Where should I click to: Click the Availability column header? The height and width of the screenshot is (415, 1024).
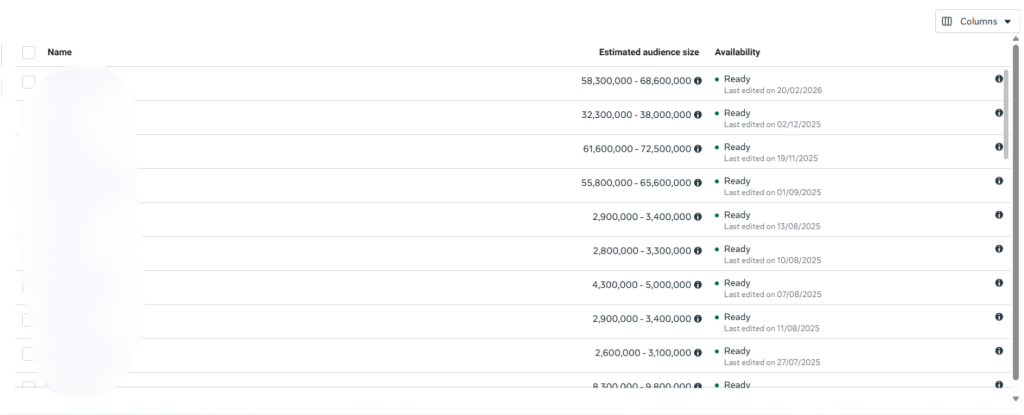click(x=736, y=52)
